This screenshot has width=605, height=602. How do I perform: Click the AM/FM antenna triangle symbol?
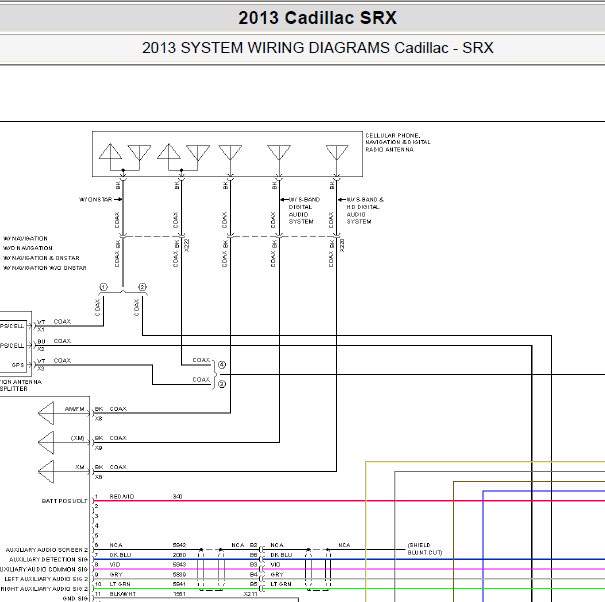(x=46, y=413)
